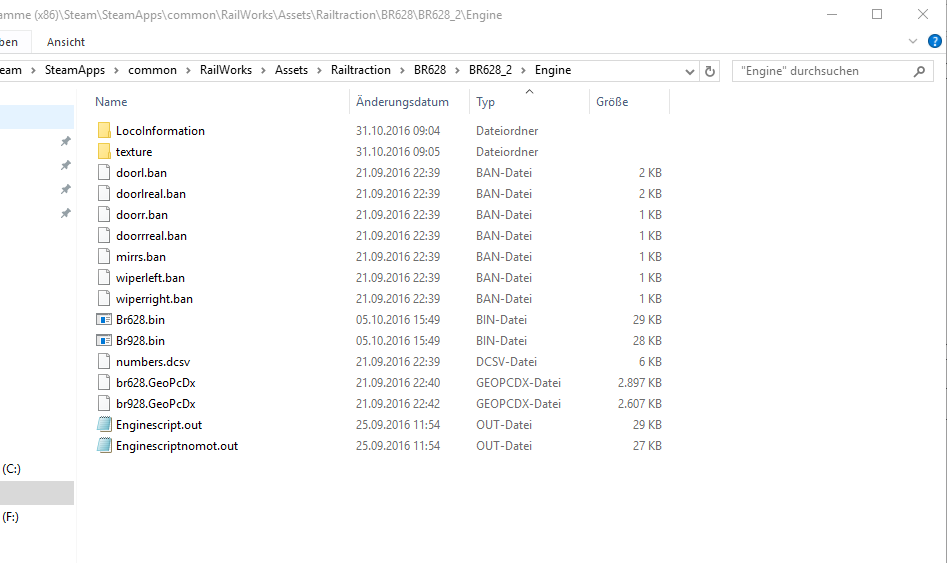The image size is (947, 563).
Task: Expand the ribbon with the chevron
Action: point(913,42)
